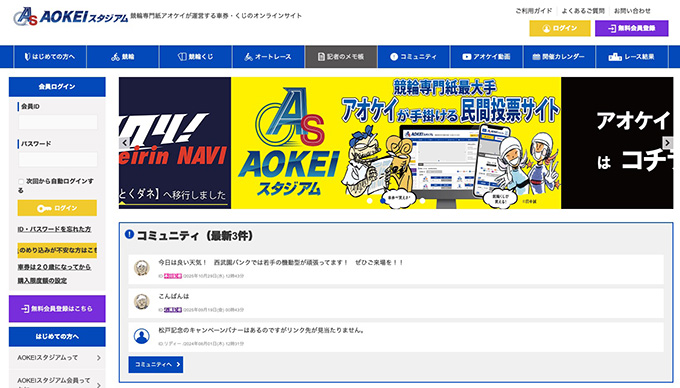
Task: Open the オートレース nav tab
Action: click(x=268, y=57)
